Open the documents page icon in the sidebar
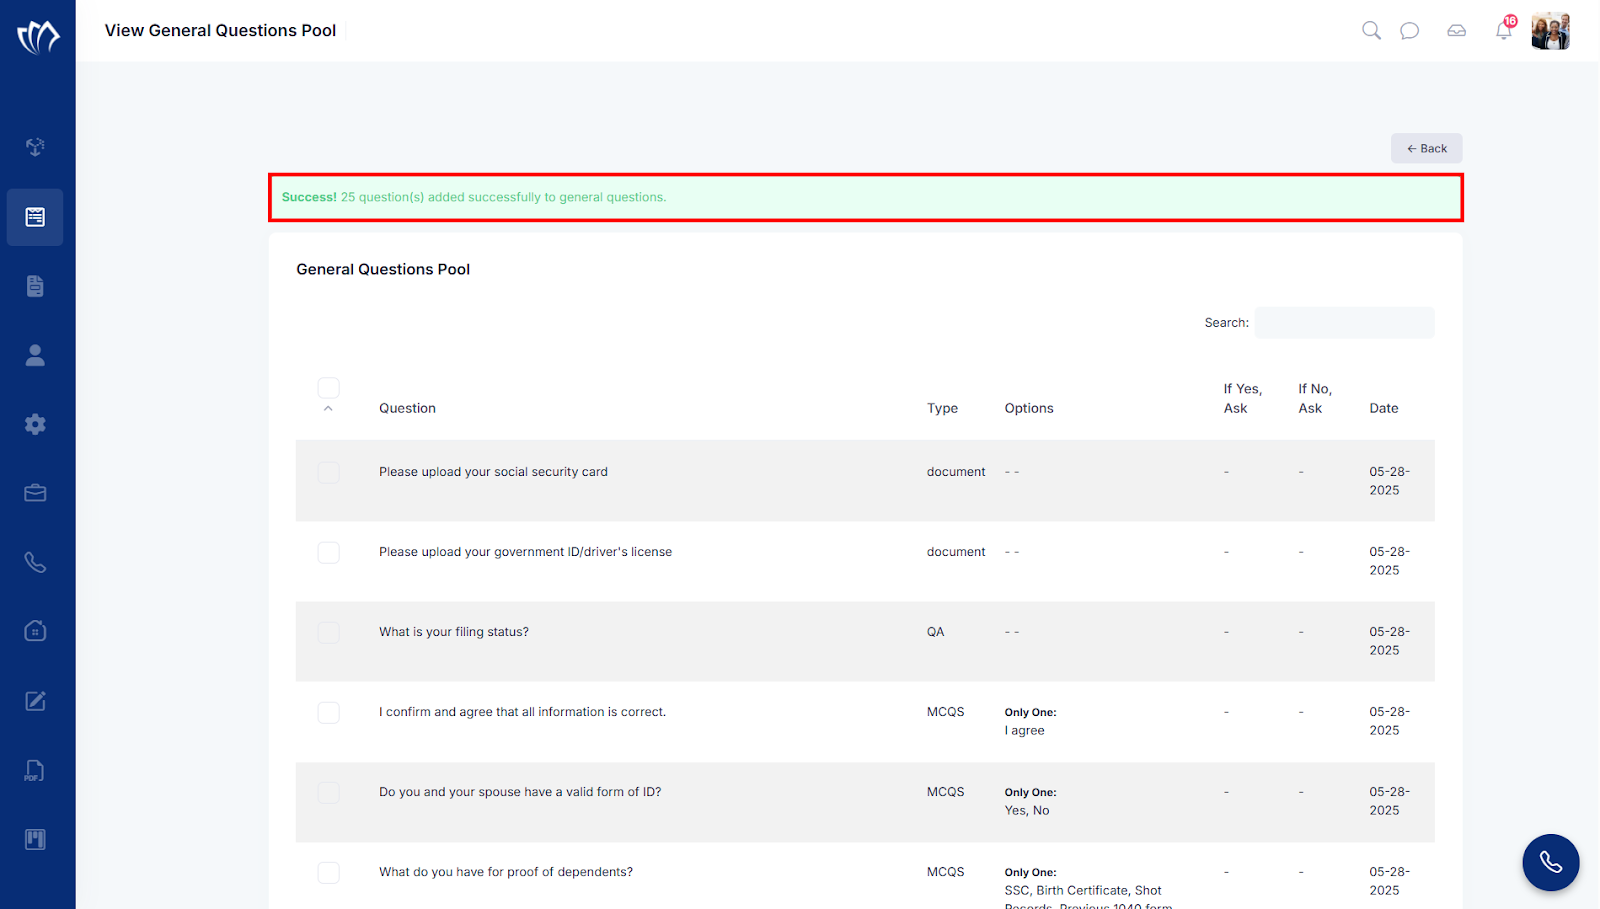 point(35,286)
